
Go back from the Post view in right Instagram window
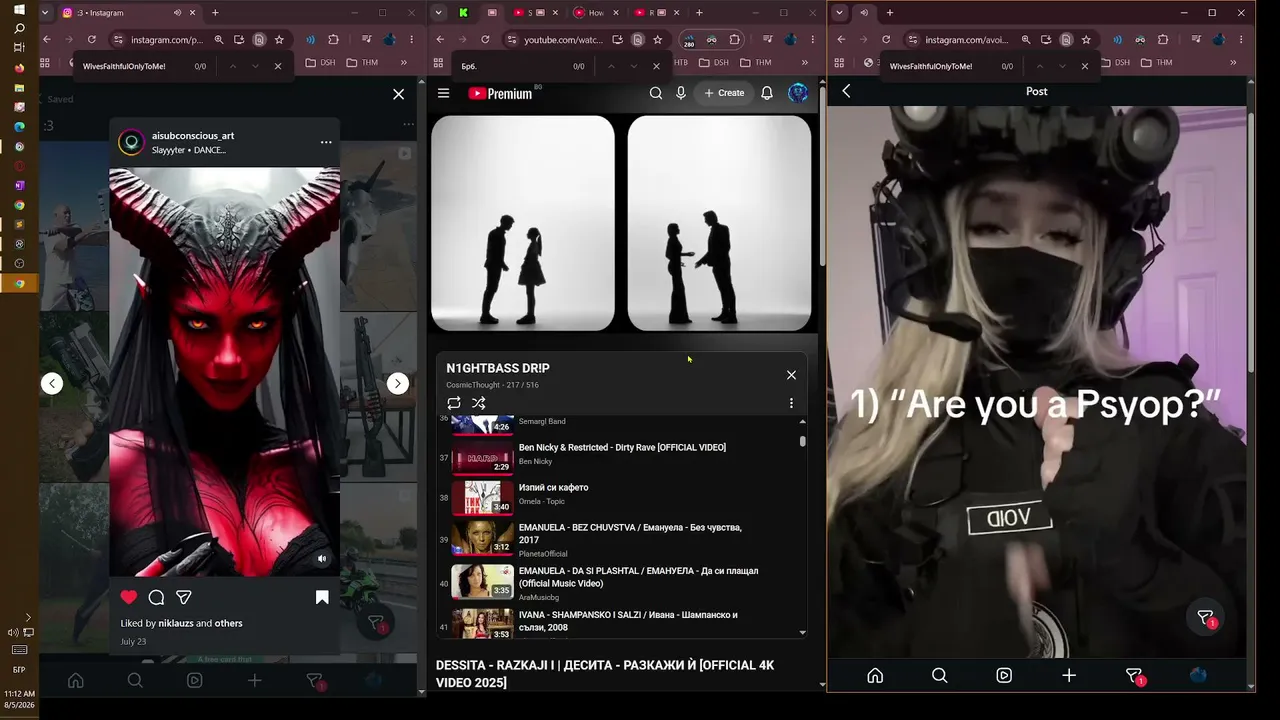[x=846, y=91]
